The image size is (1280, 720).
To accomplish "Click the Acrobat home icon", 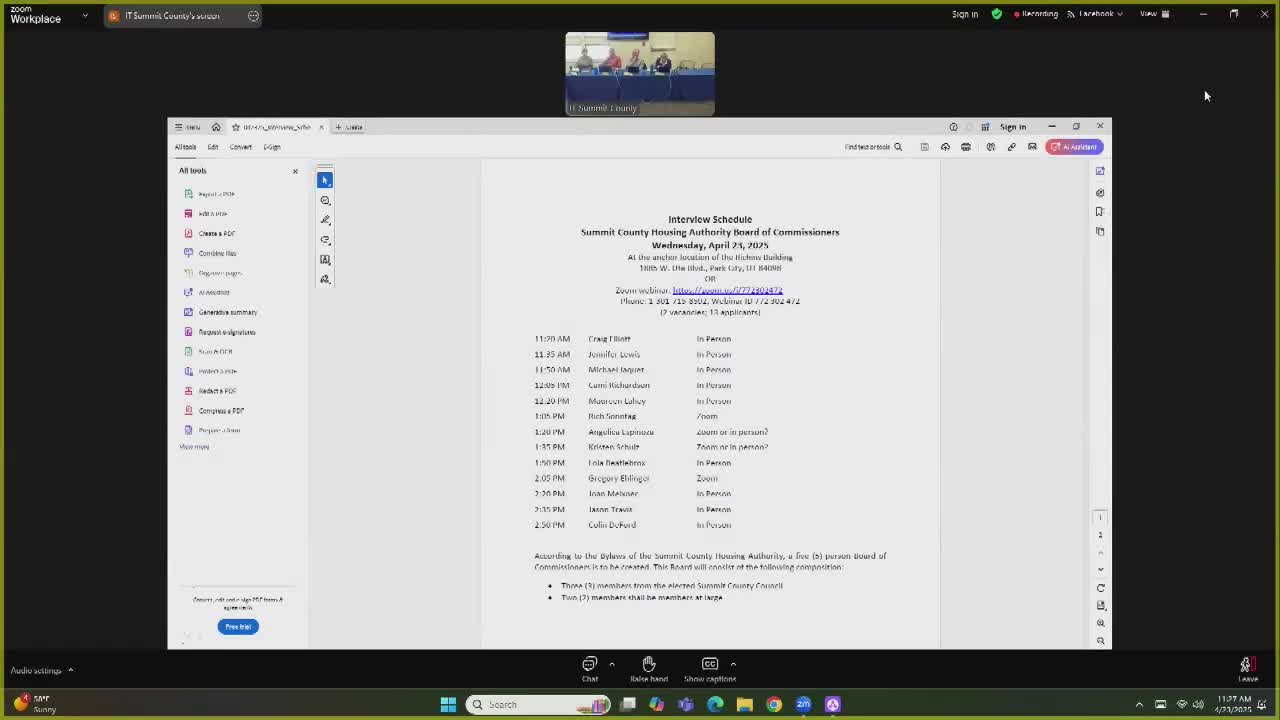I will click(216, 127).
